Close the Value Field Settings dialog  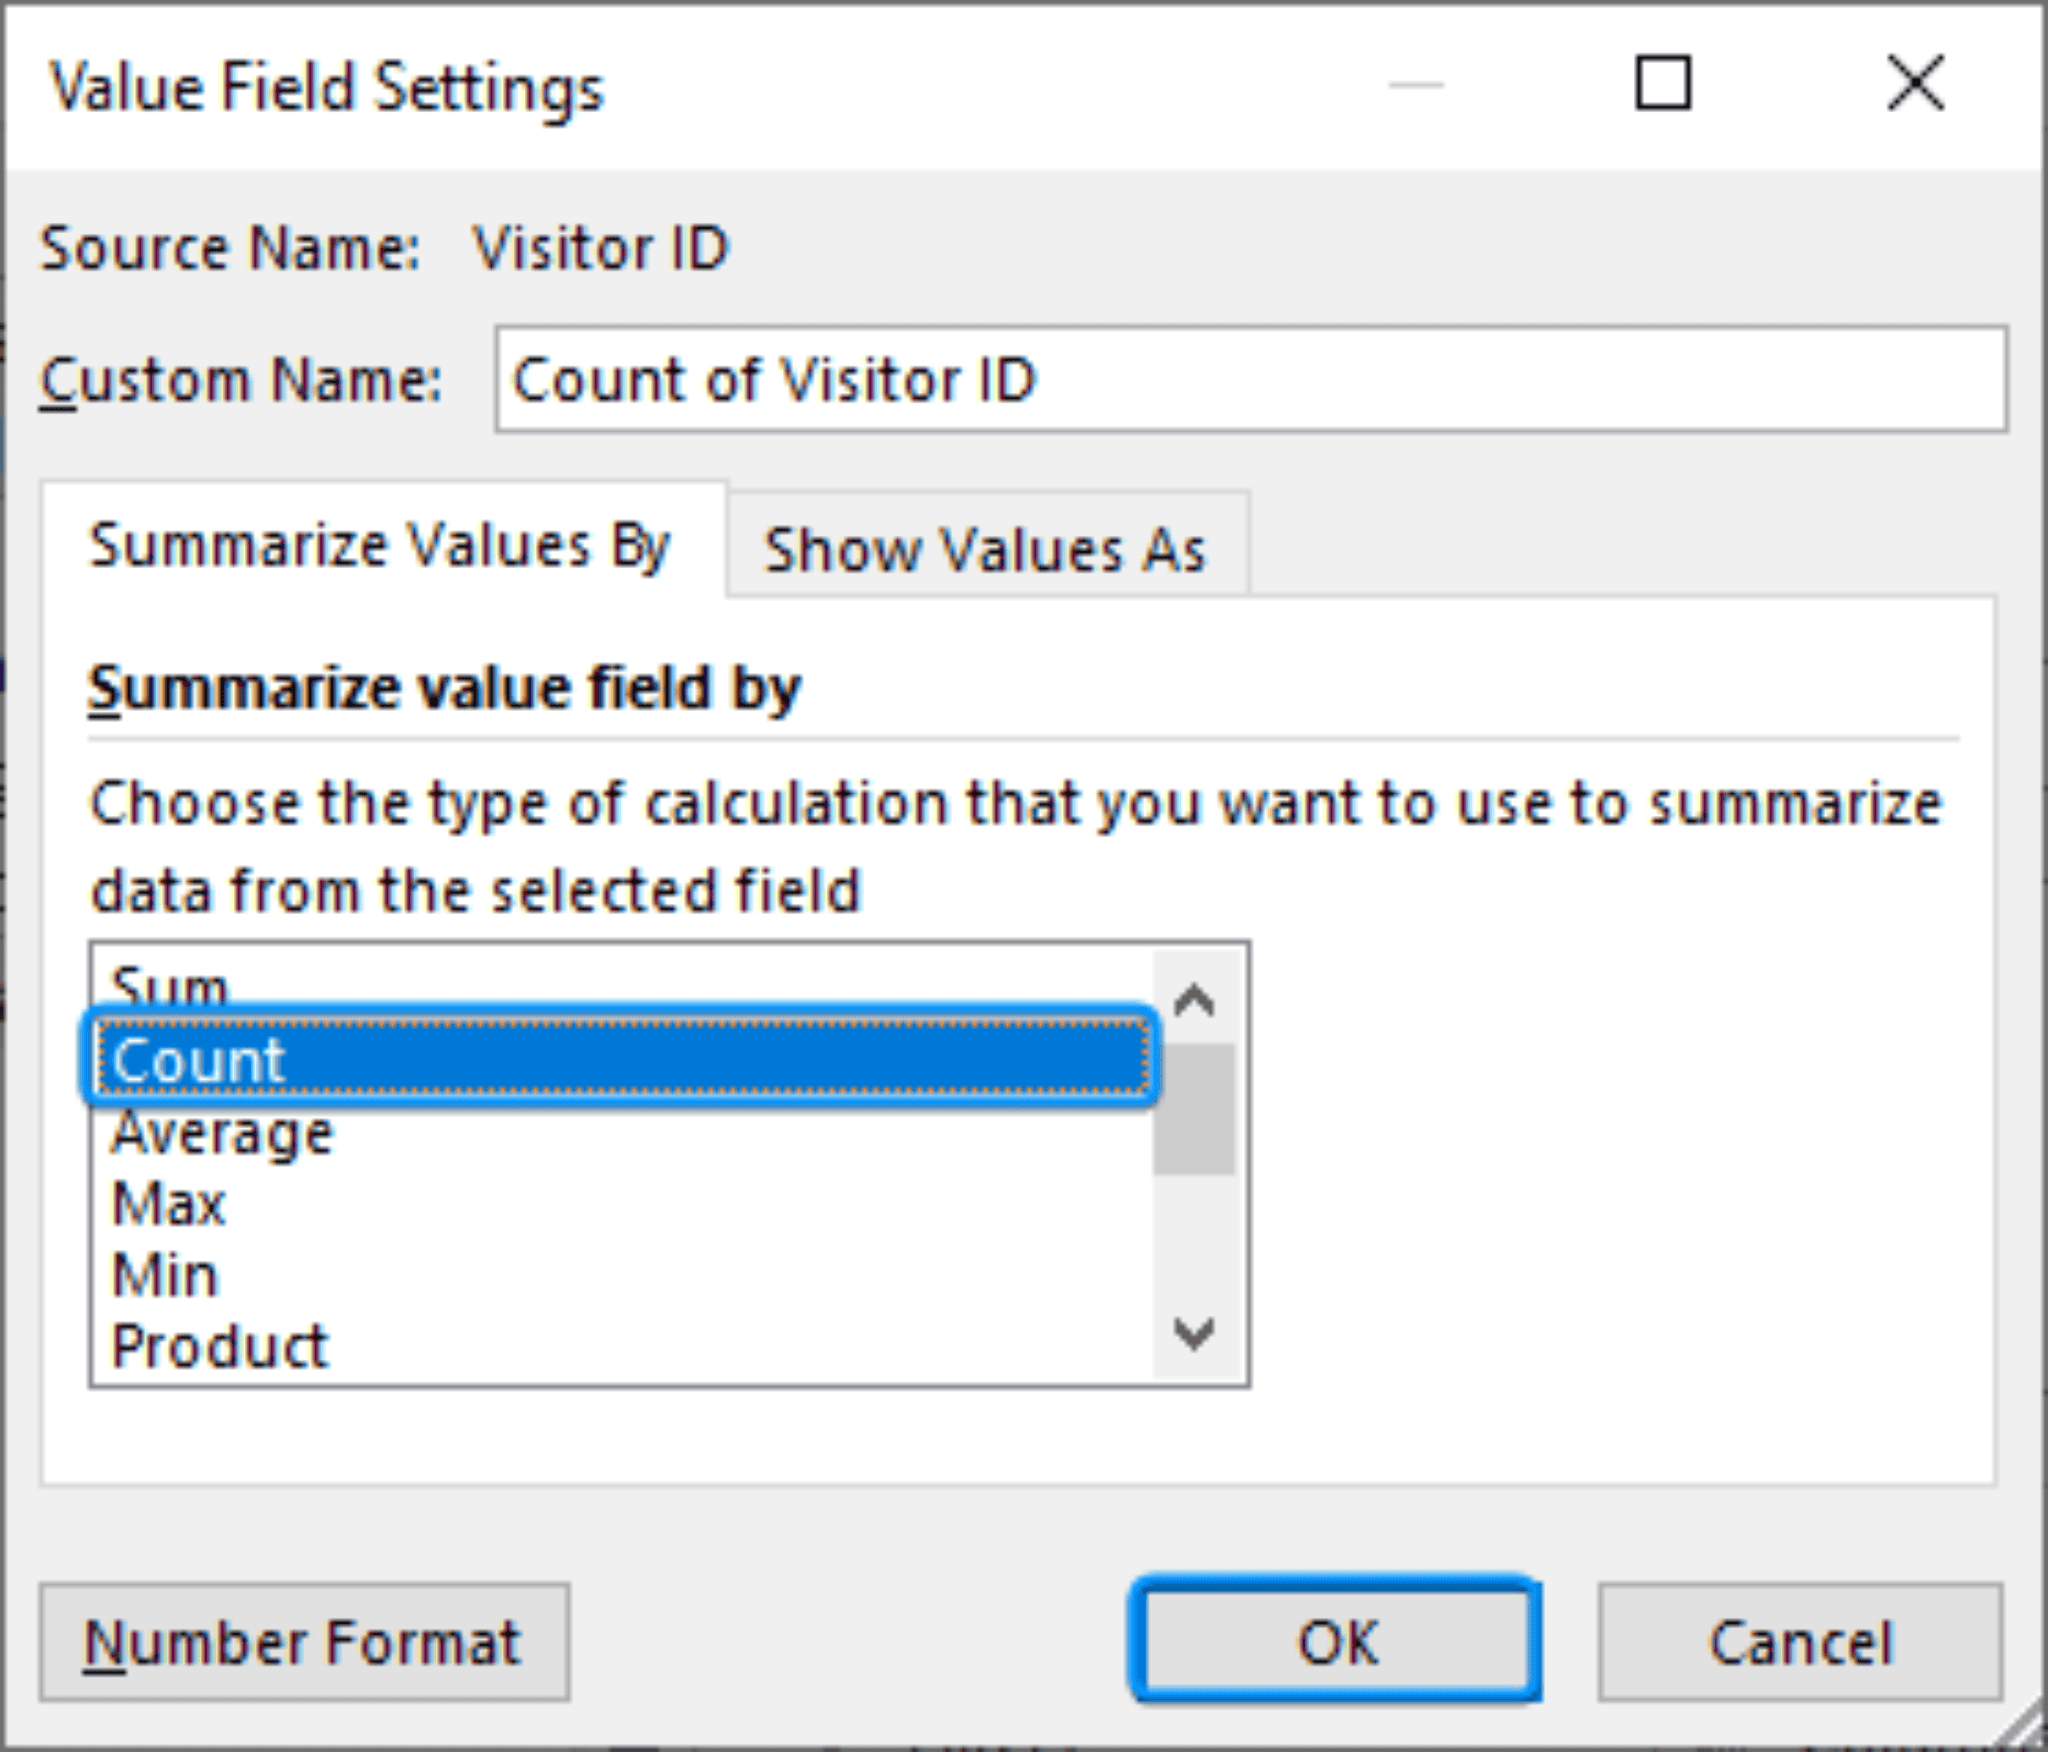tap(1915, 85)
